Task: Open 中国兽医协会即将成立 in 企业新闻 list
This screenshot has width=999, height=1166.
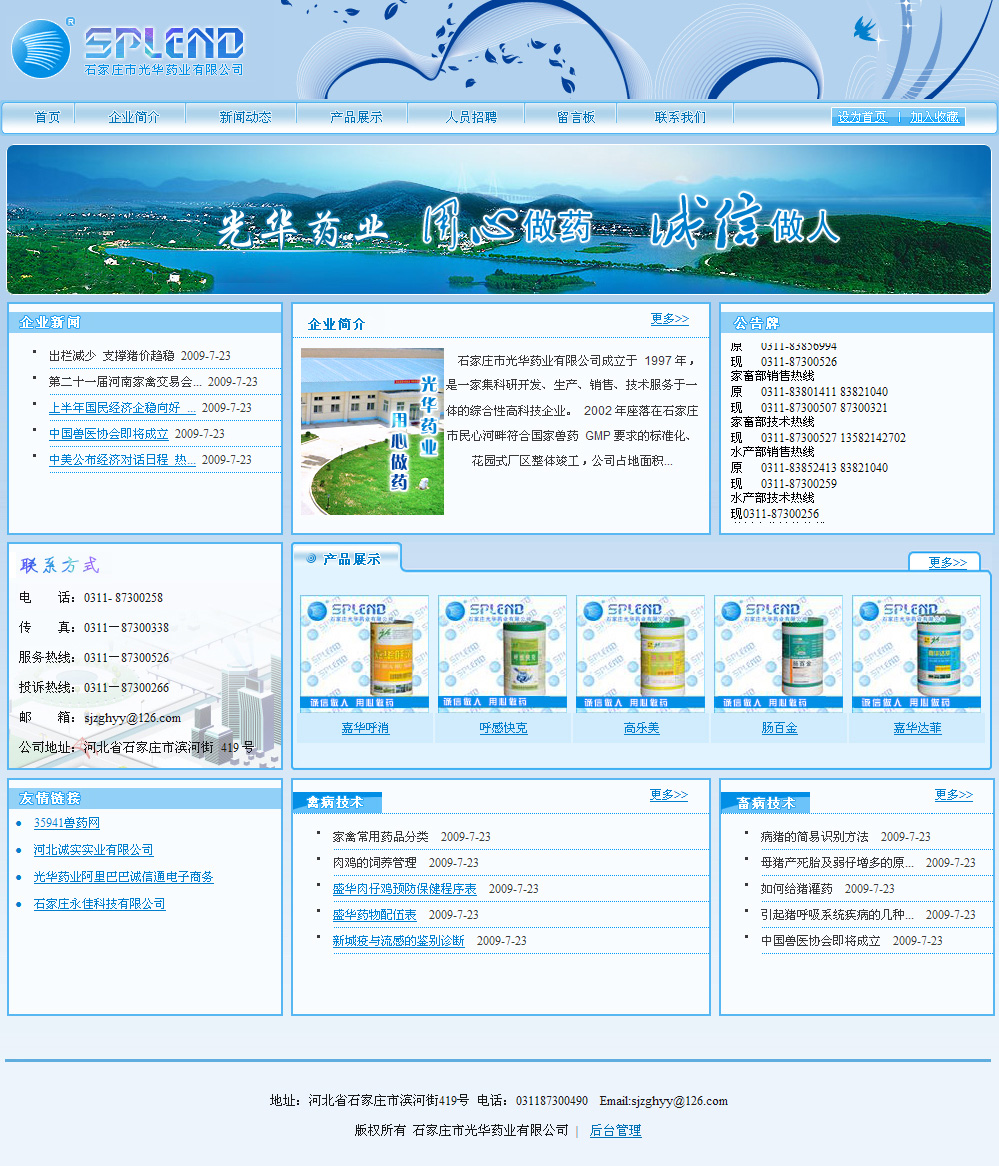Action: click(109, 434)
